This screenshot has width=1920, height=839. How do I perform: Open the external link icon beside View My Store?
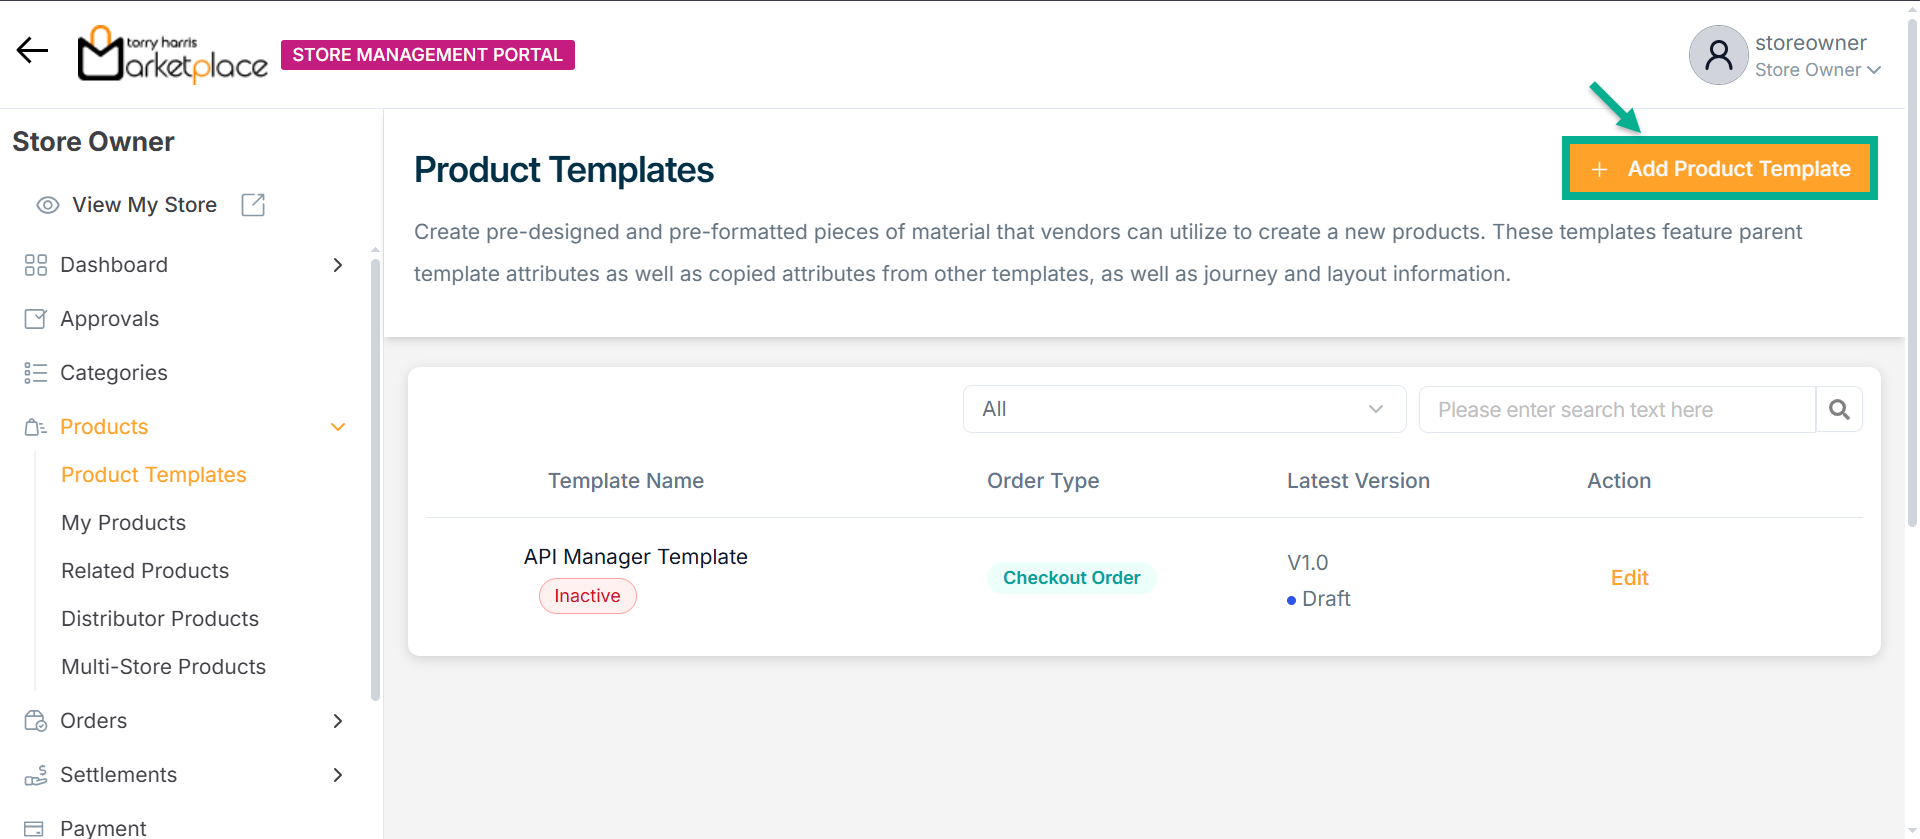(x=253, y=205)
